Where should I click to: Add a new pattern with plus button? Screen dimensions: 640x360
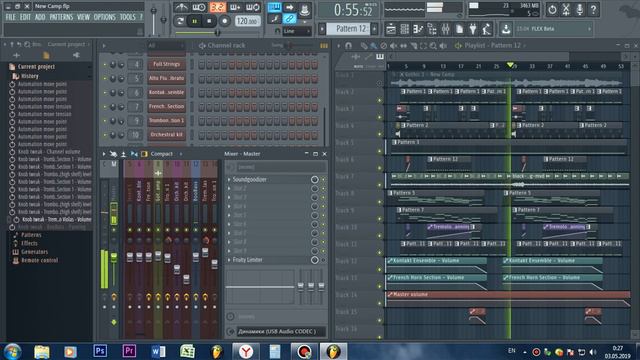(x=374, y=29)
